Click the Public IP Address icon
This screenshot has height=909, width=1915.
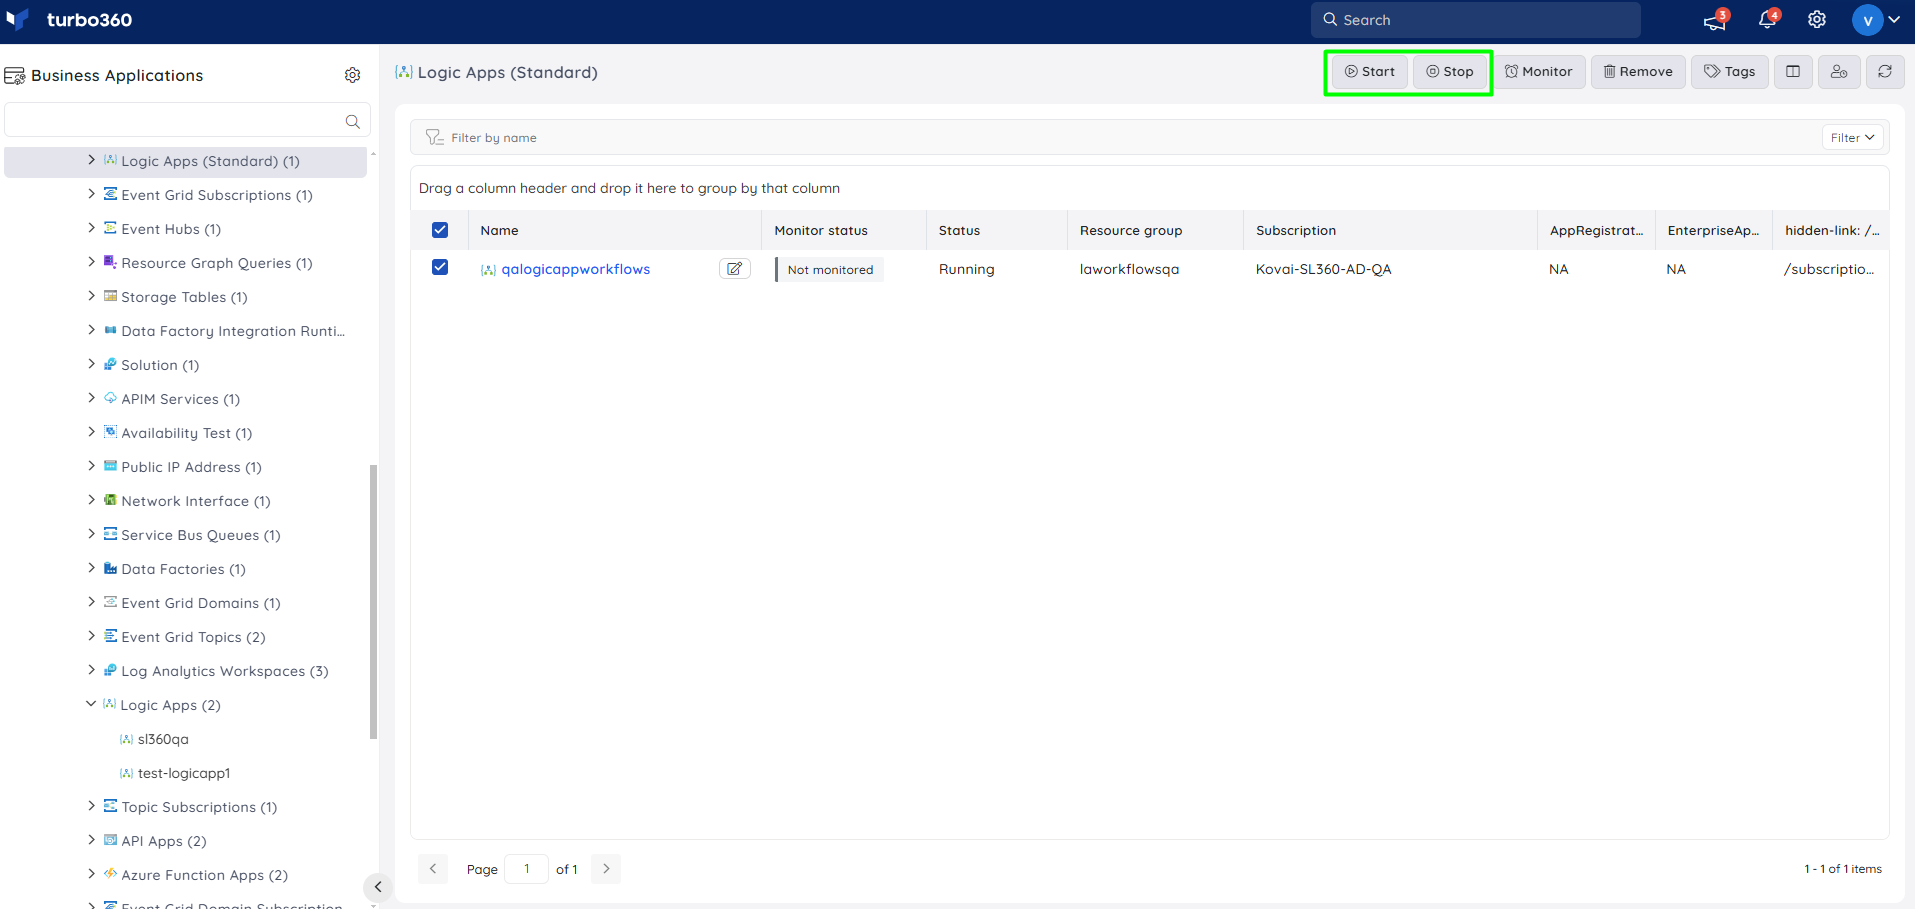111,466
